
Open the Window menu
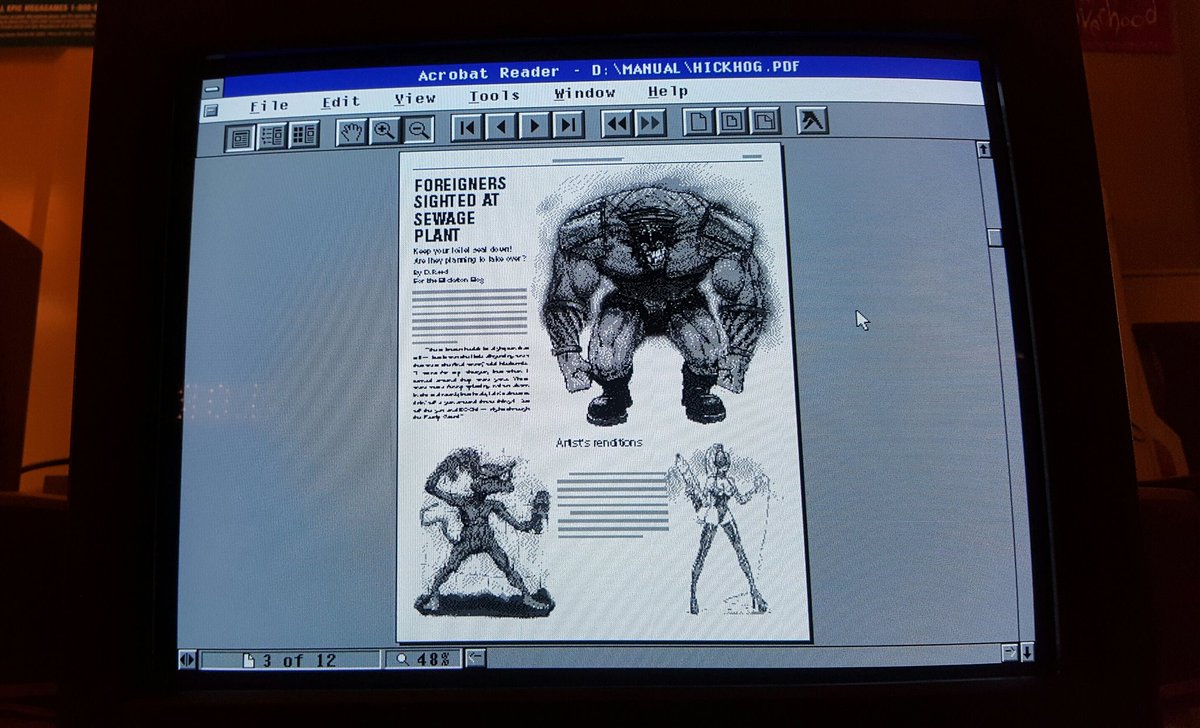click(x=585, y=93)
